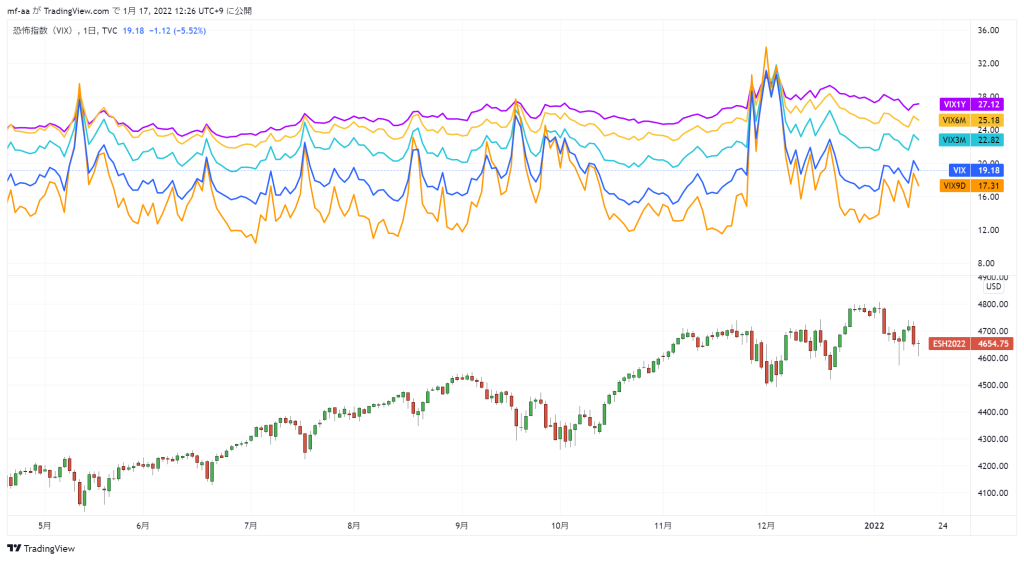Select the yellow VIX6M 25.18 price label

972,120
